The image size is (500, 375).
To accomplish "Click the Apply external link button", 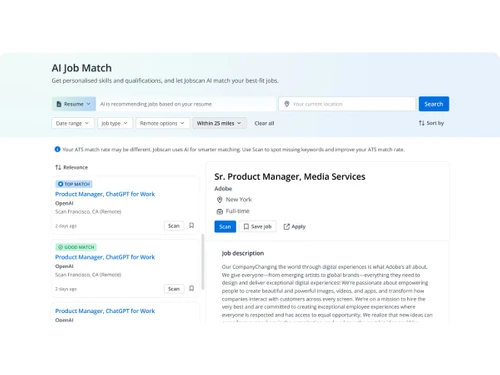I will pos(294,227).
